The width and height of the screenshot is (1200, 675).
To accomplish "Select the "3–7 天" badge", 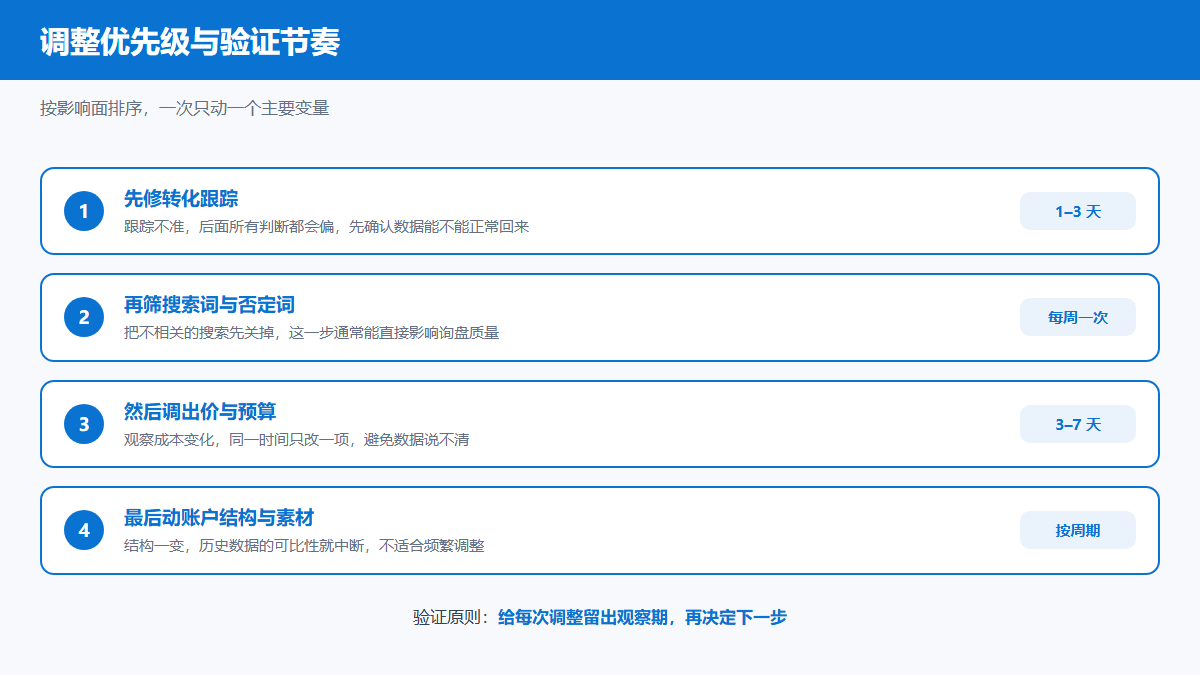I will 1078,424.
